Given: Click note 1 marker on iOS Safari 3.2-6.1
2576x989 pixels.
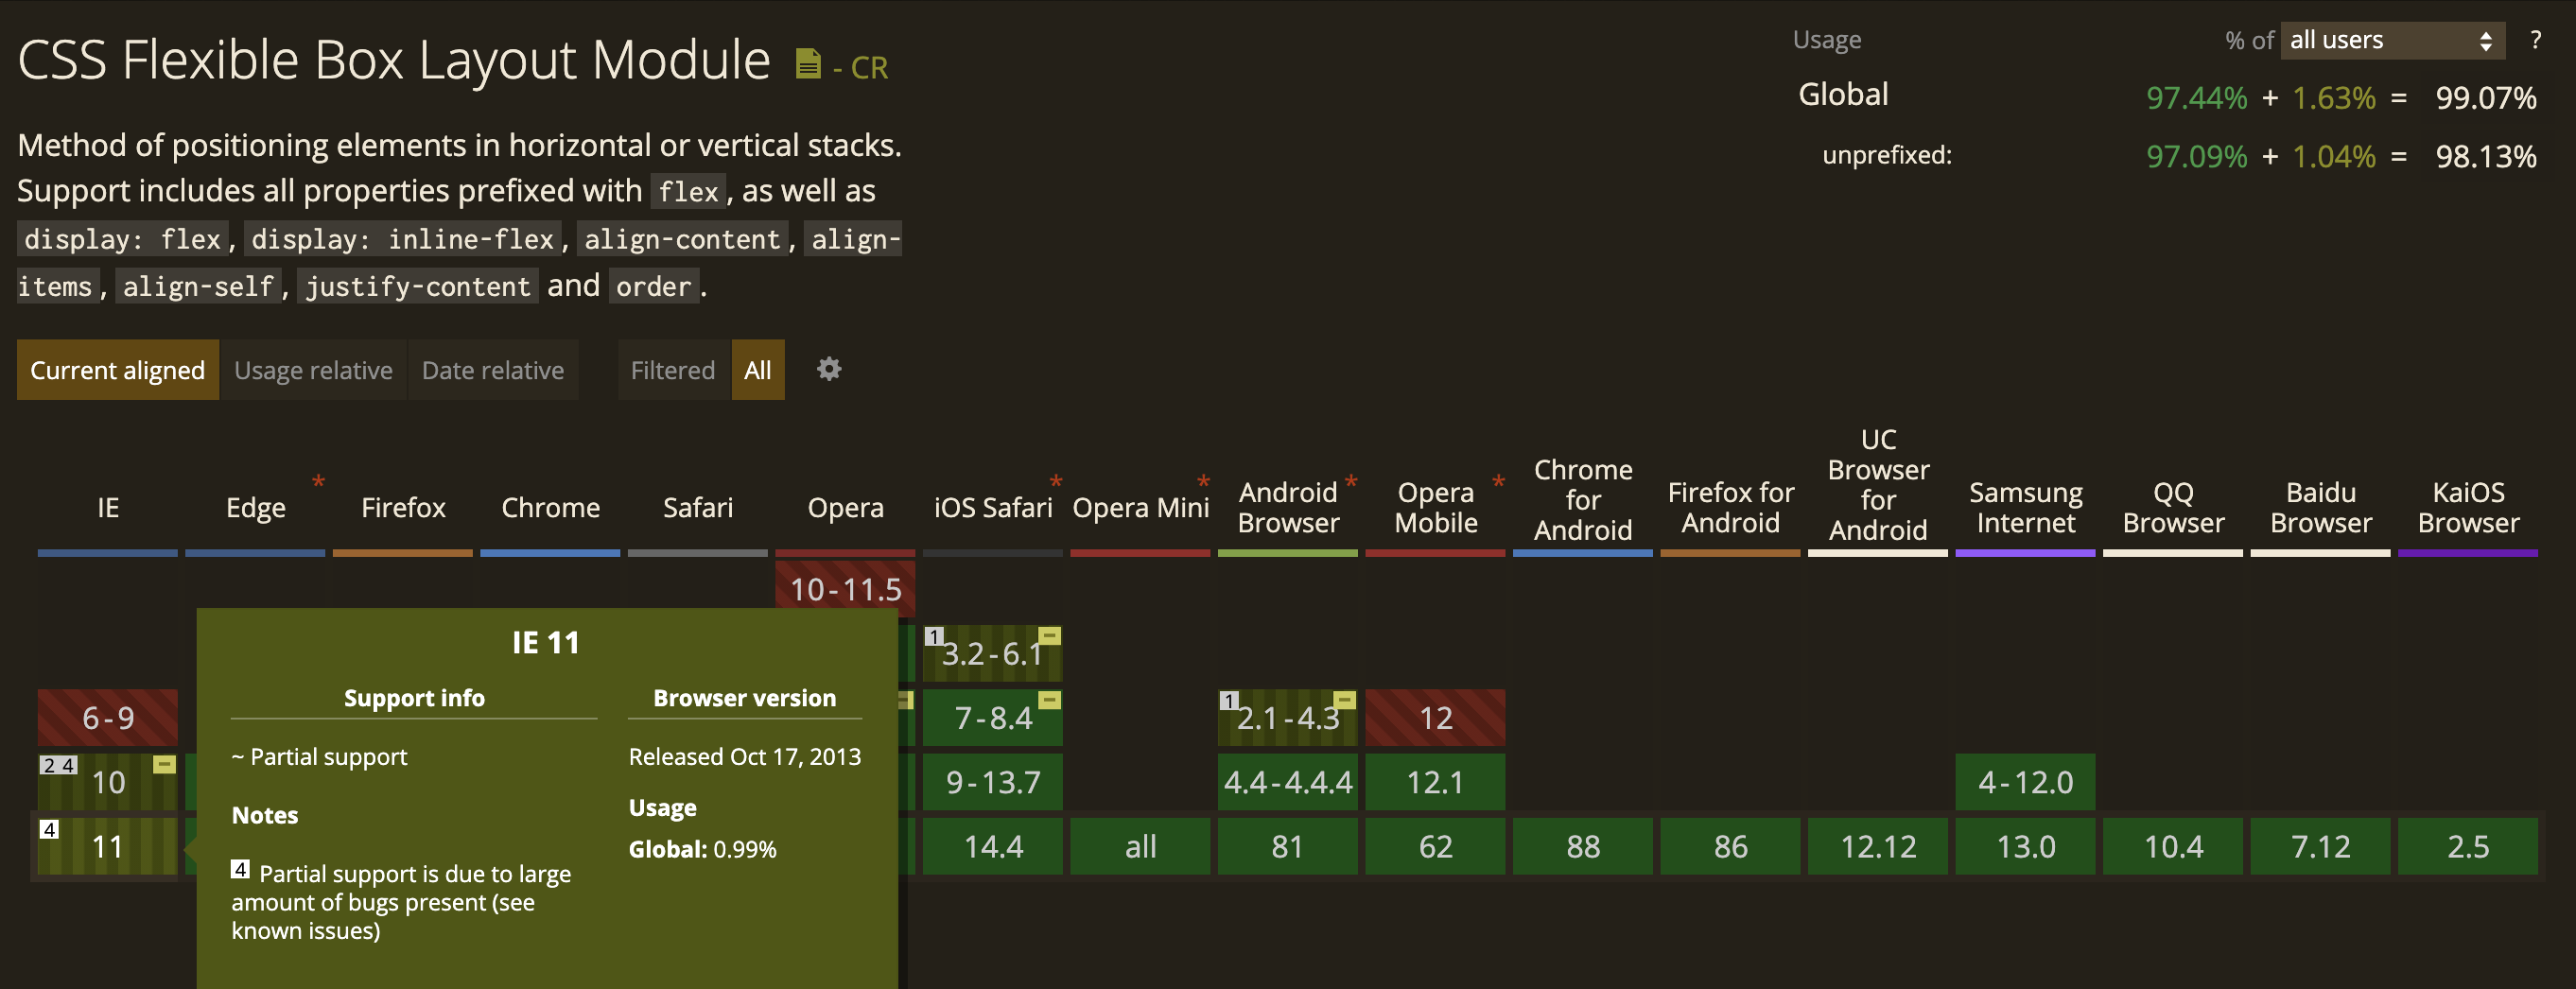Looking at the screenshot, I should tap(934, 636).
